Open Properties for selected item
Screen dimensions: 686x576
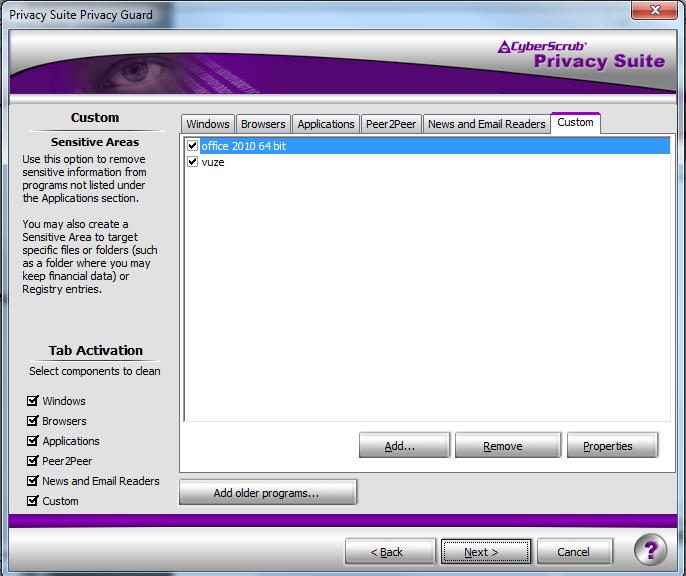click(x=612, y=446)
